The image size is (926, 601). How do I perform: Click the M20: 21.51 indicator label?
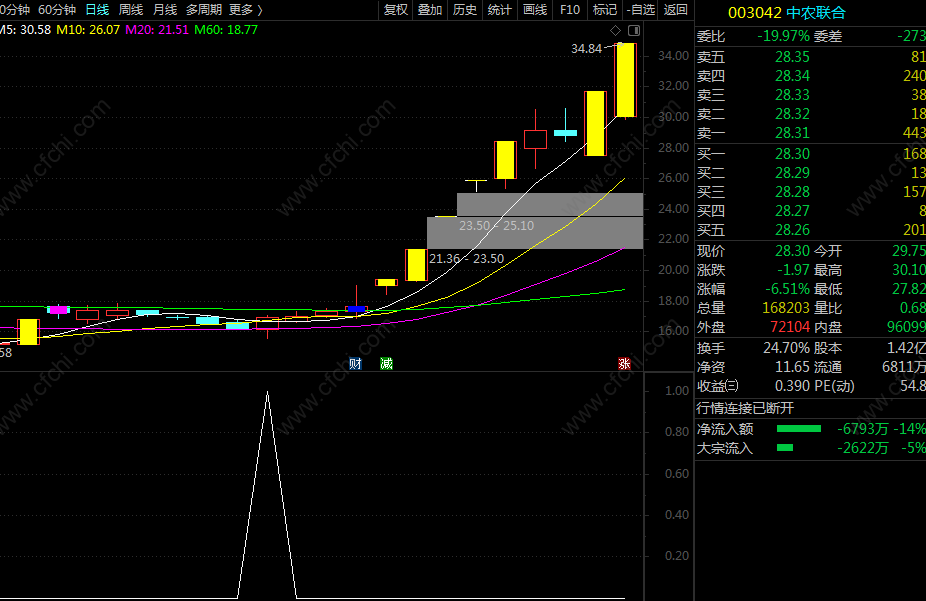[x=157, y=30]
